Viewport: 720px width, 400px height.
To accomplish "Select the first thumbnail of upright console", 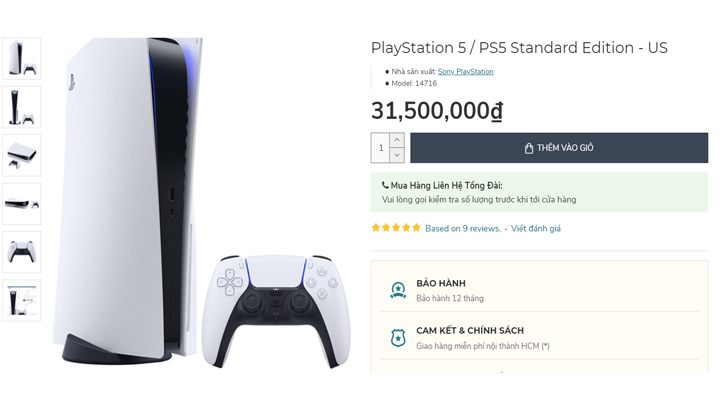I will pyautogui.click(x=22, y=59).
